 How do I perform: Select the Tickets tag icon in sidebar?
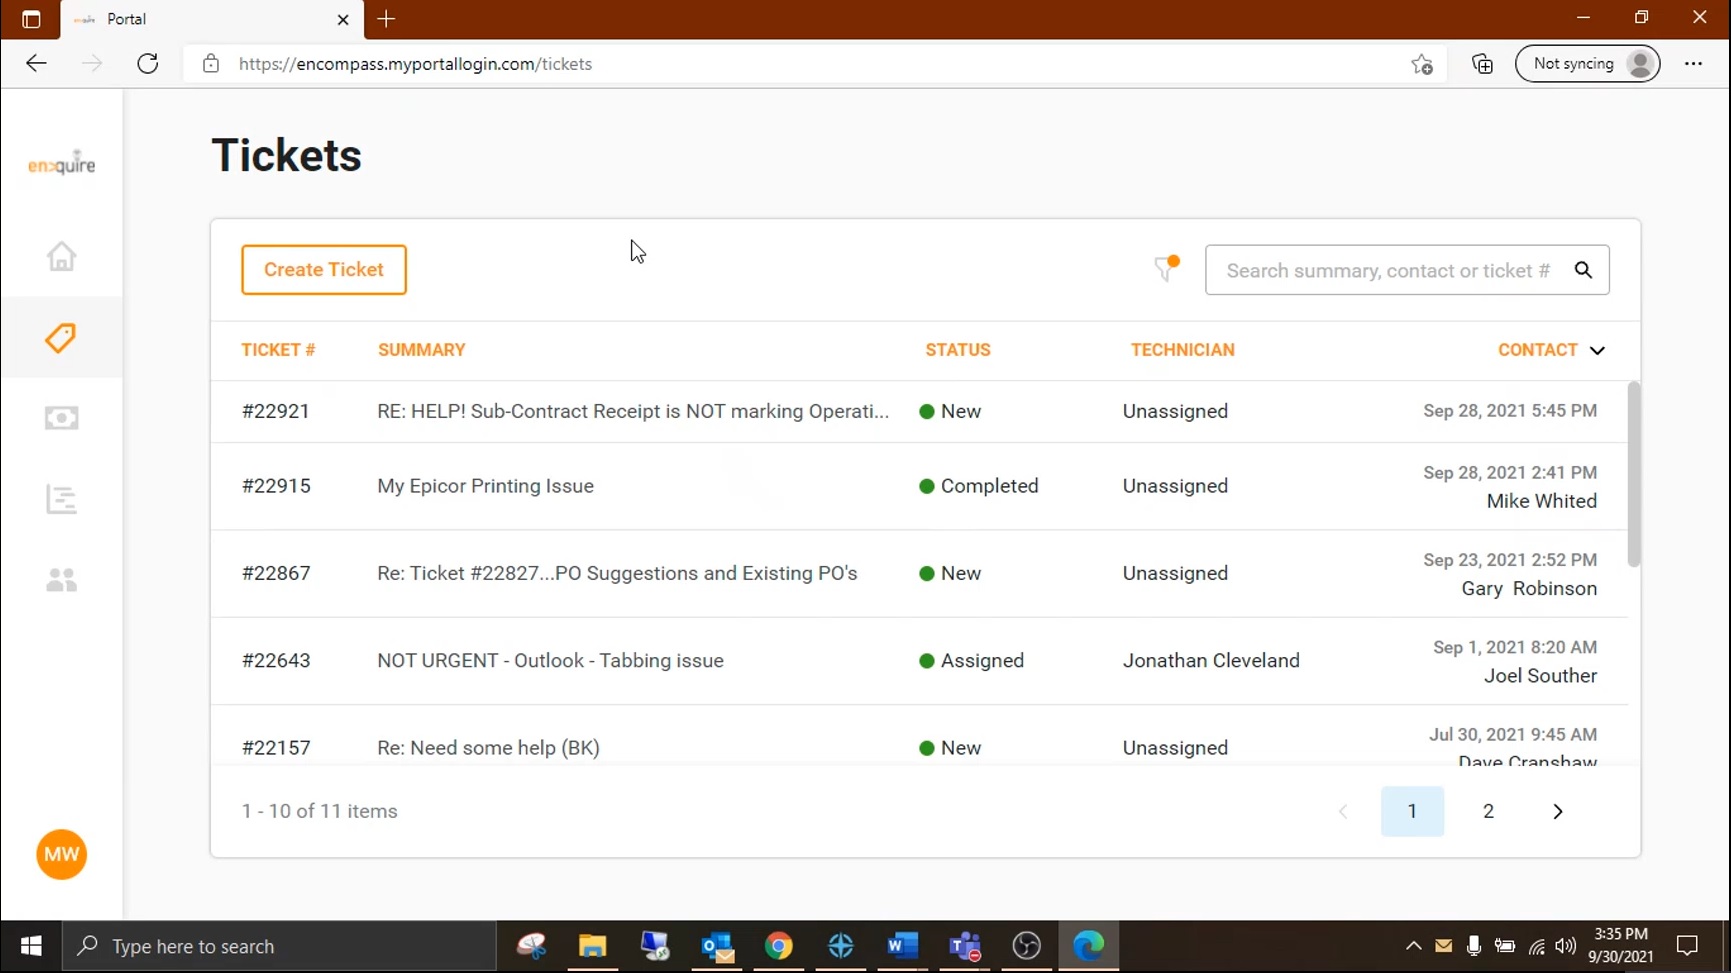click(61, 338)
